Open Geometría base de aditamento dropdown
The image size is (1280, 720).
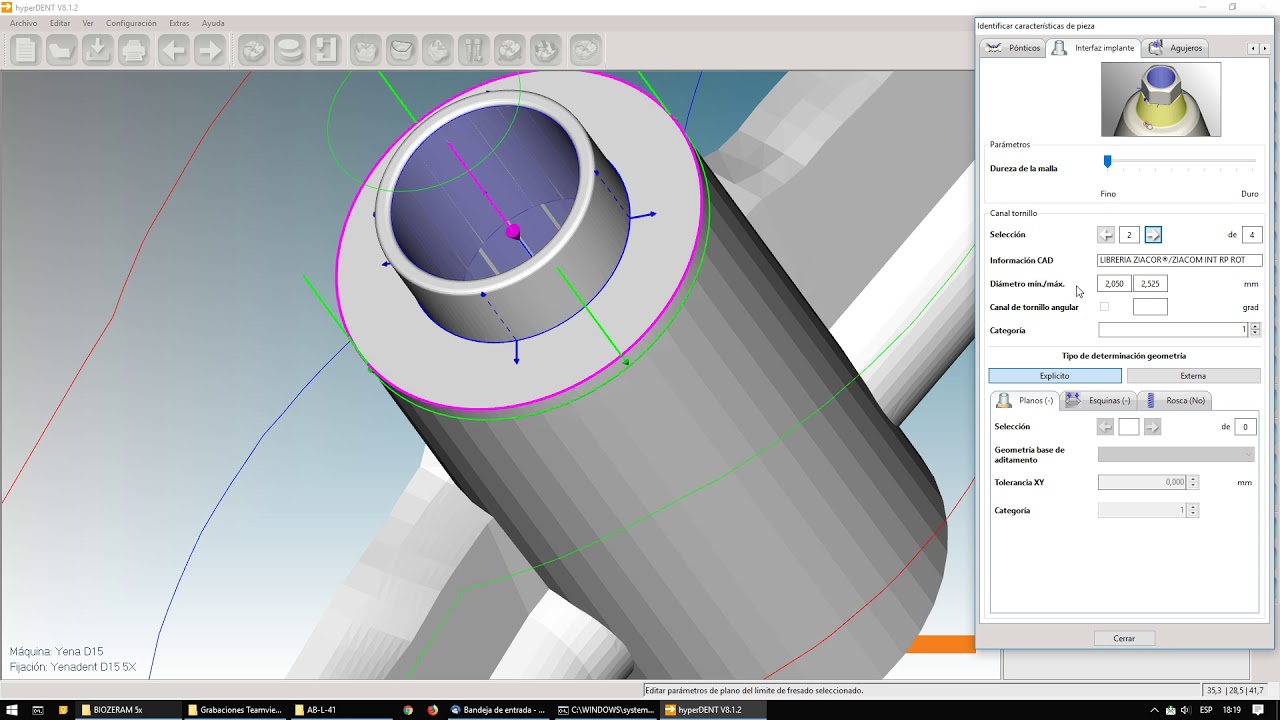point(1176,454)
